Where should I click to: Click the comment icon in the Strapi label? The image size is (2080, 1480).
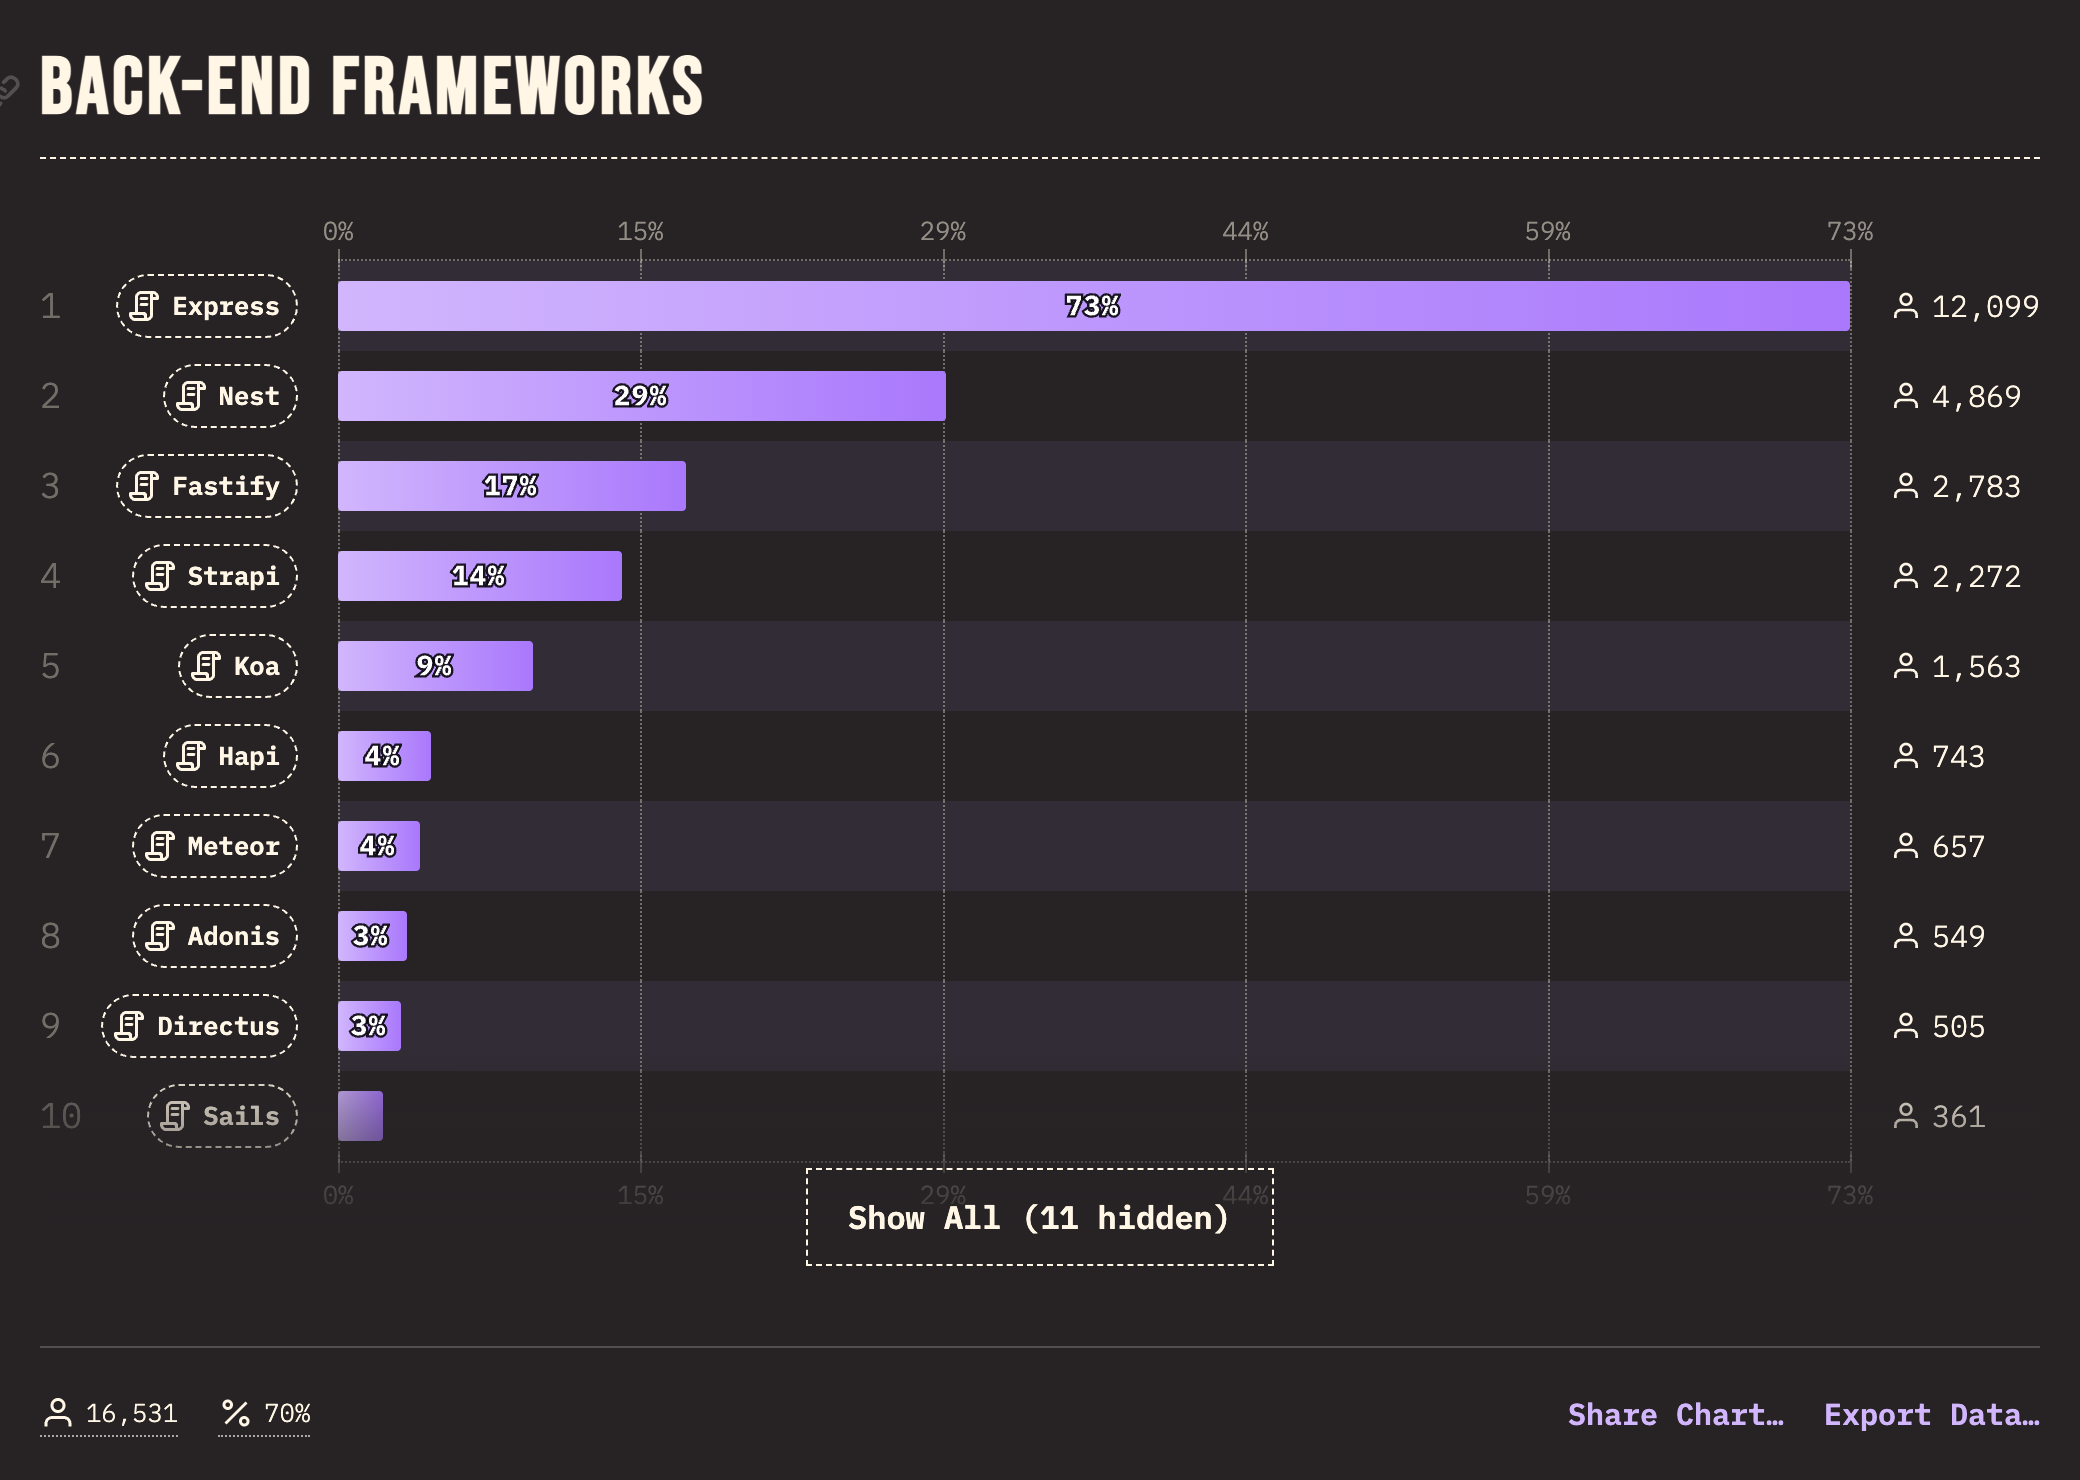coord(160,576)
